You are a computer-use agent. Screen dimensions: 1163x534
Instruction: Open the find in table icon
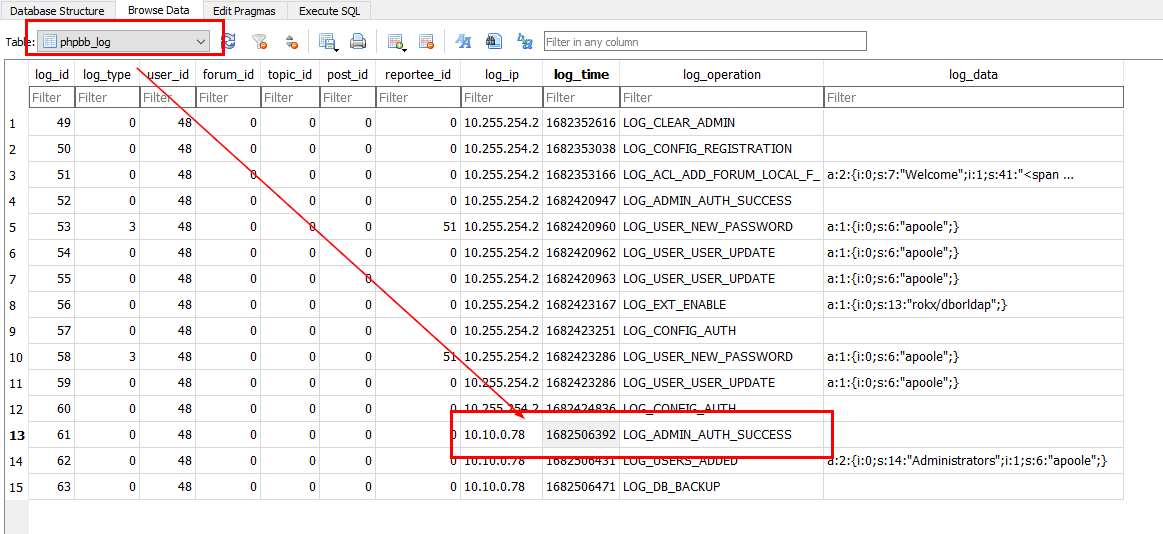tap(493, 42)
